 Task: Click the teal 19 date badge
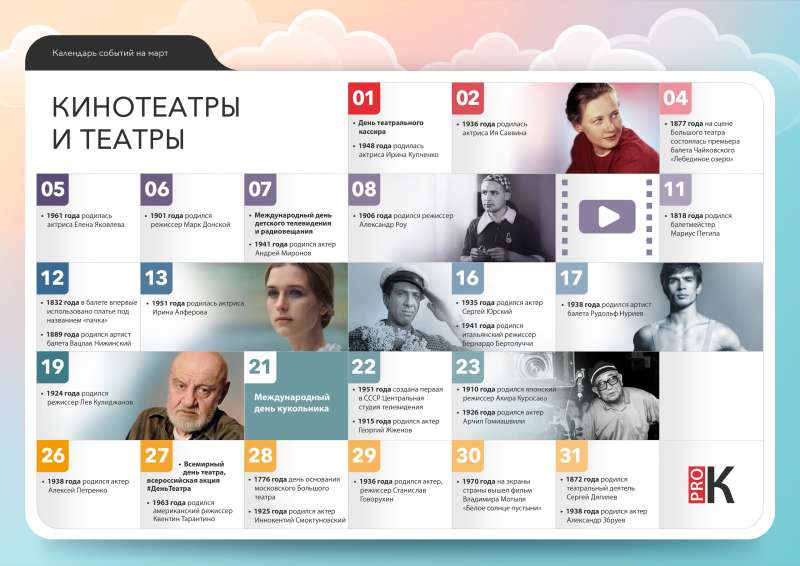[x=52, y=367]
